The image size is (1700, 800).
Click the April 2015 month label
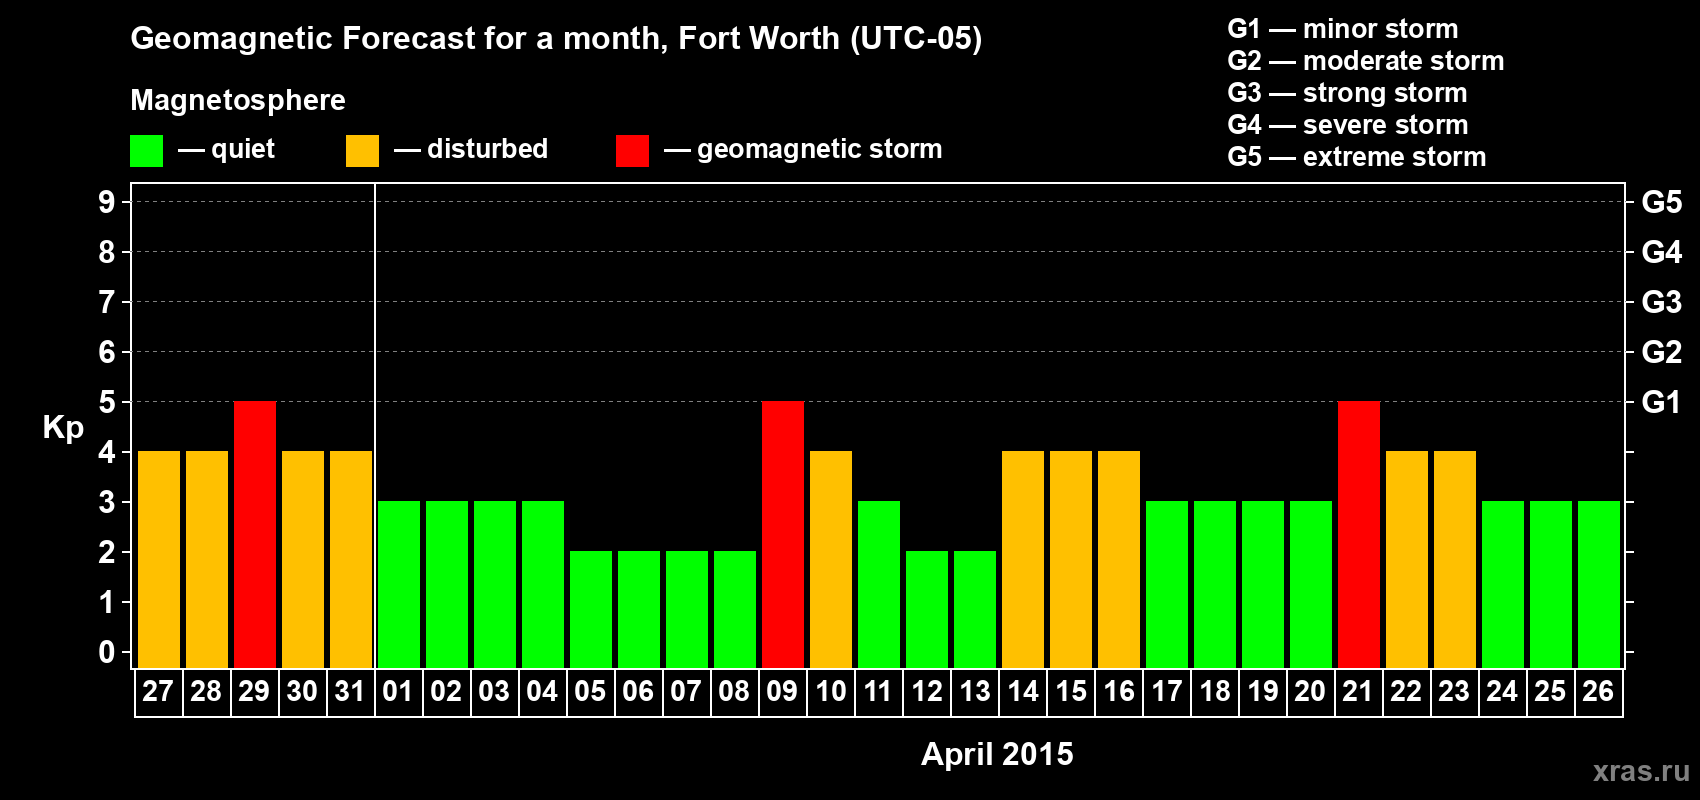[997, 754]
